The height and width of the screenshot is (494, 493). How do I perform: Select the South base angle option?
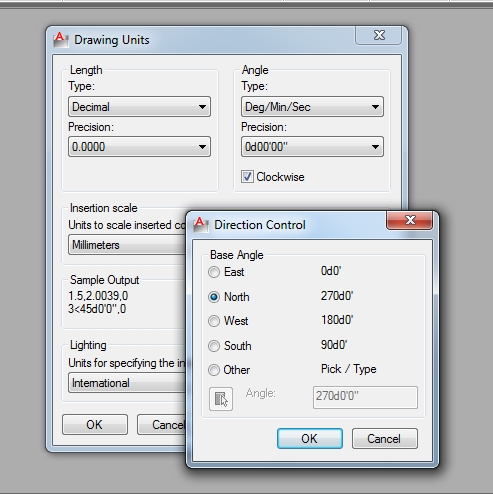point(214,346)
